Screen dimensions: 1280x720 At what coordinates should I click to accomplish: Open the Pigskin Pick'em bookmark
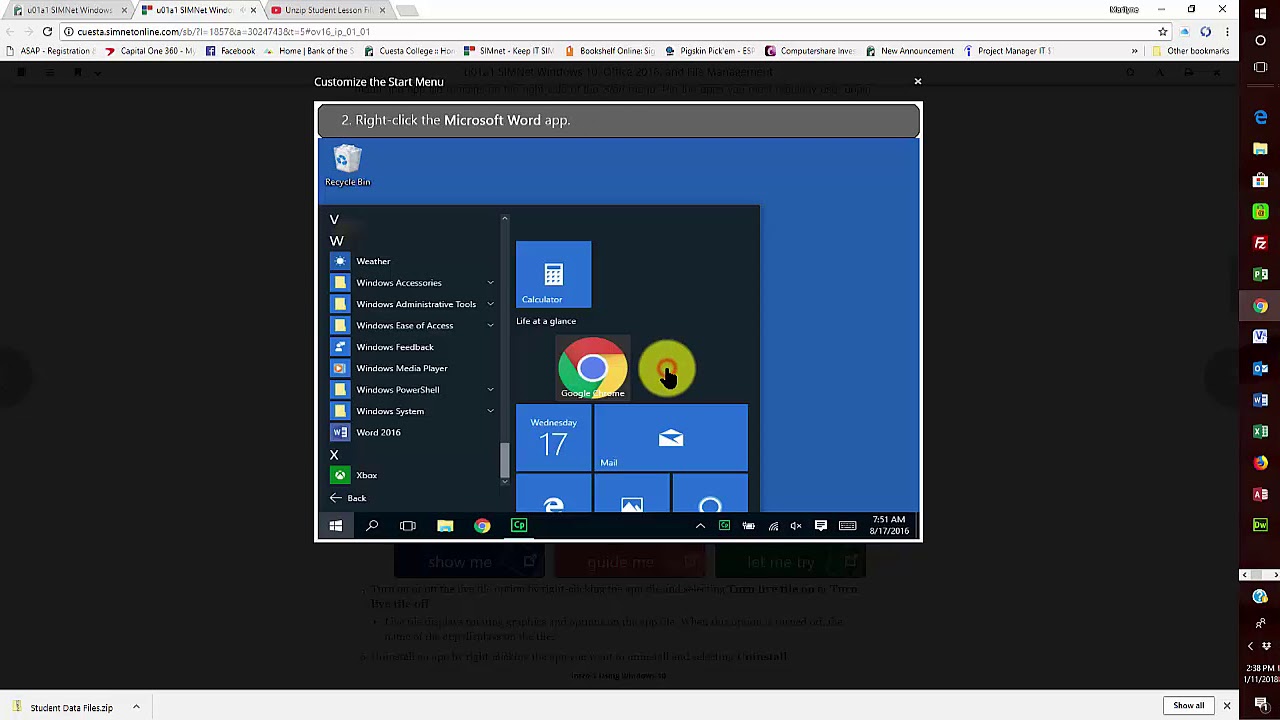pyautogui.click(x=709, y=51)
